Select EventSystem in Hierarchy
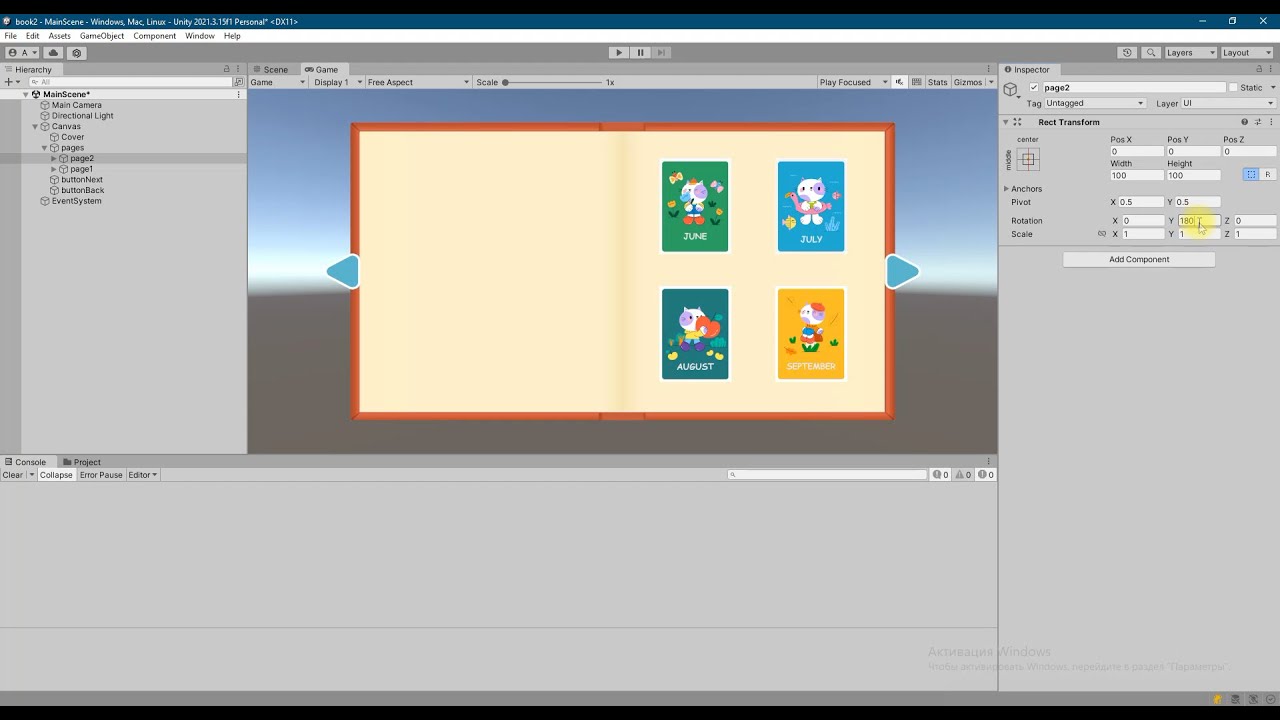This screenshot has height=720, width=1280. [x=76, y=201]
